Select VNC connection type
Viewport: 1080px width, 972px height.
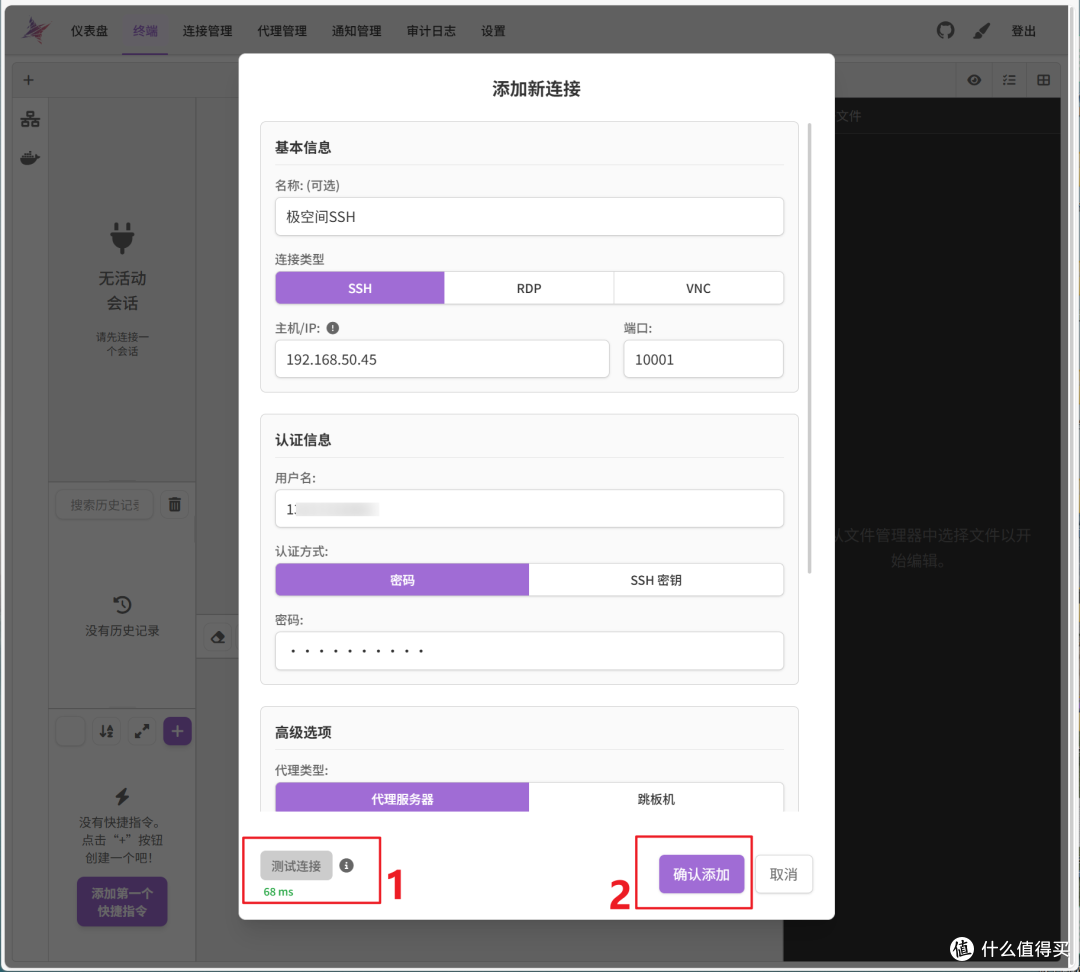pos(698,288)
